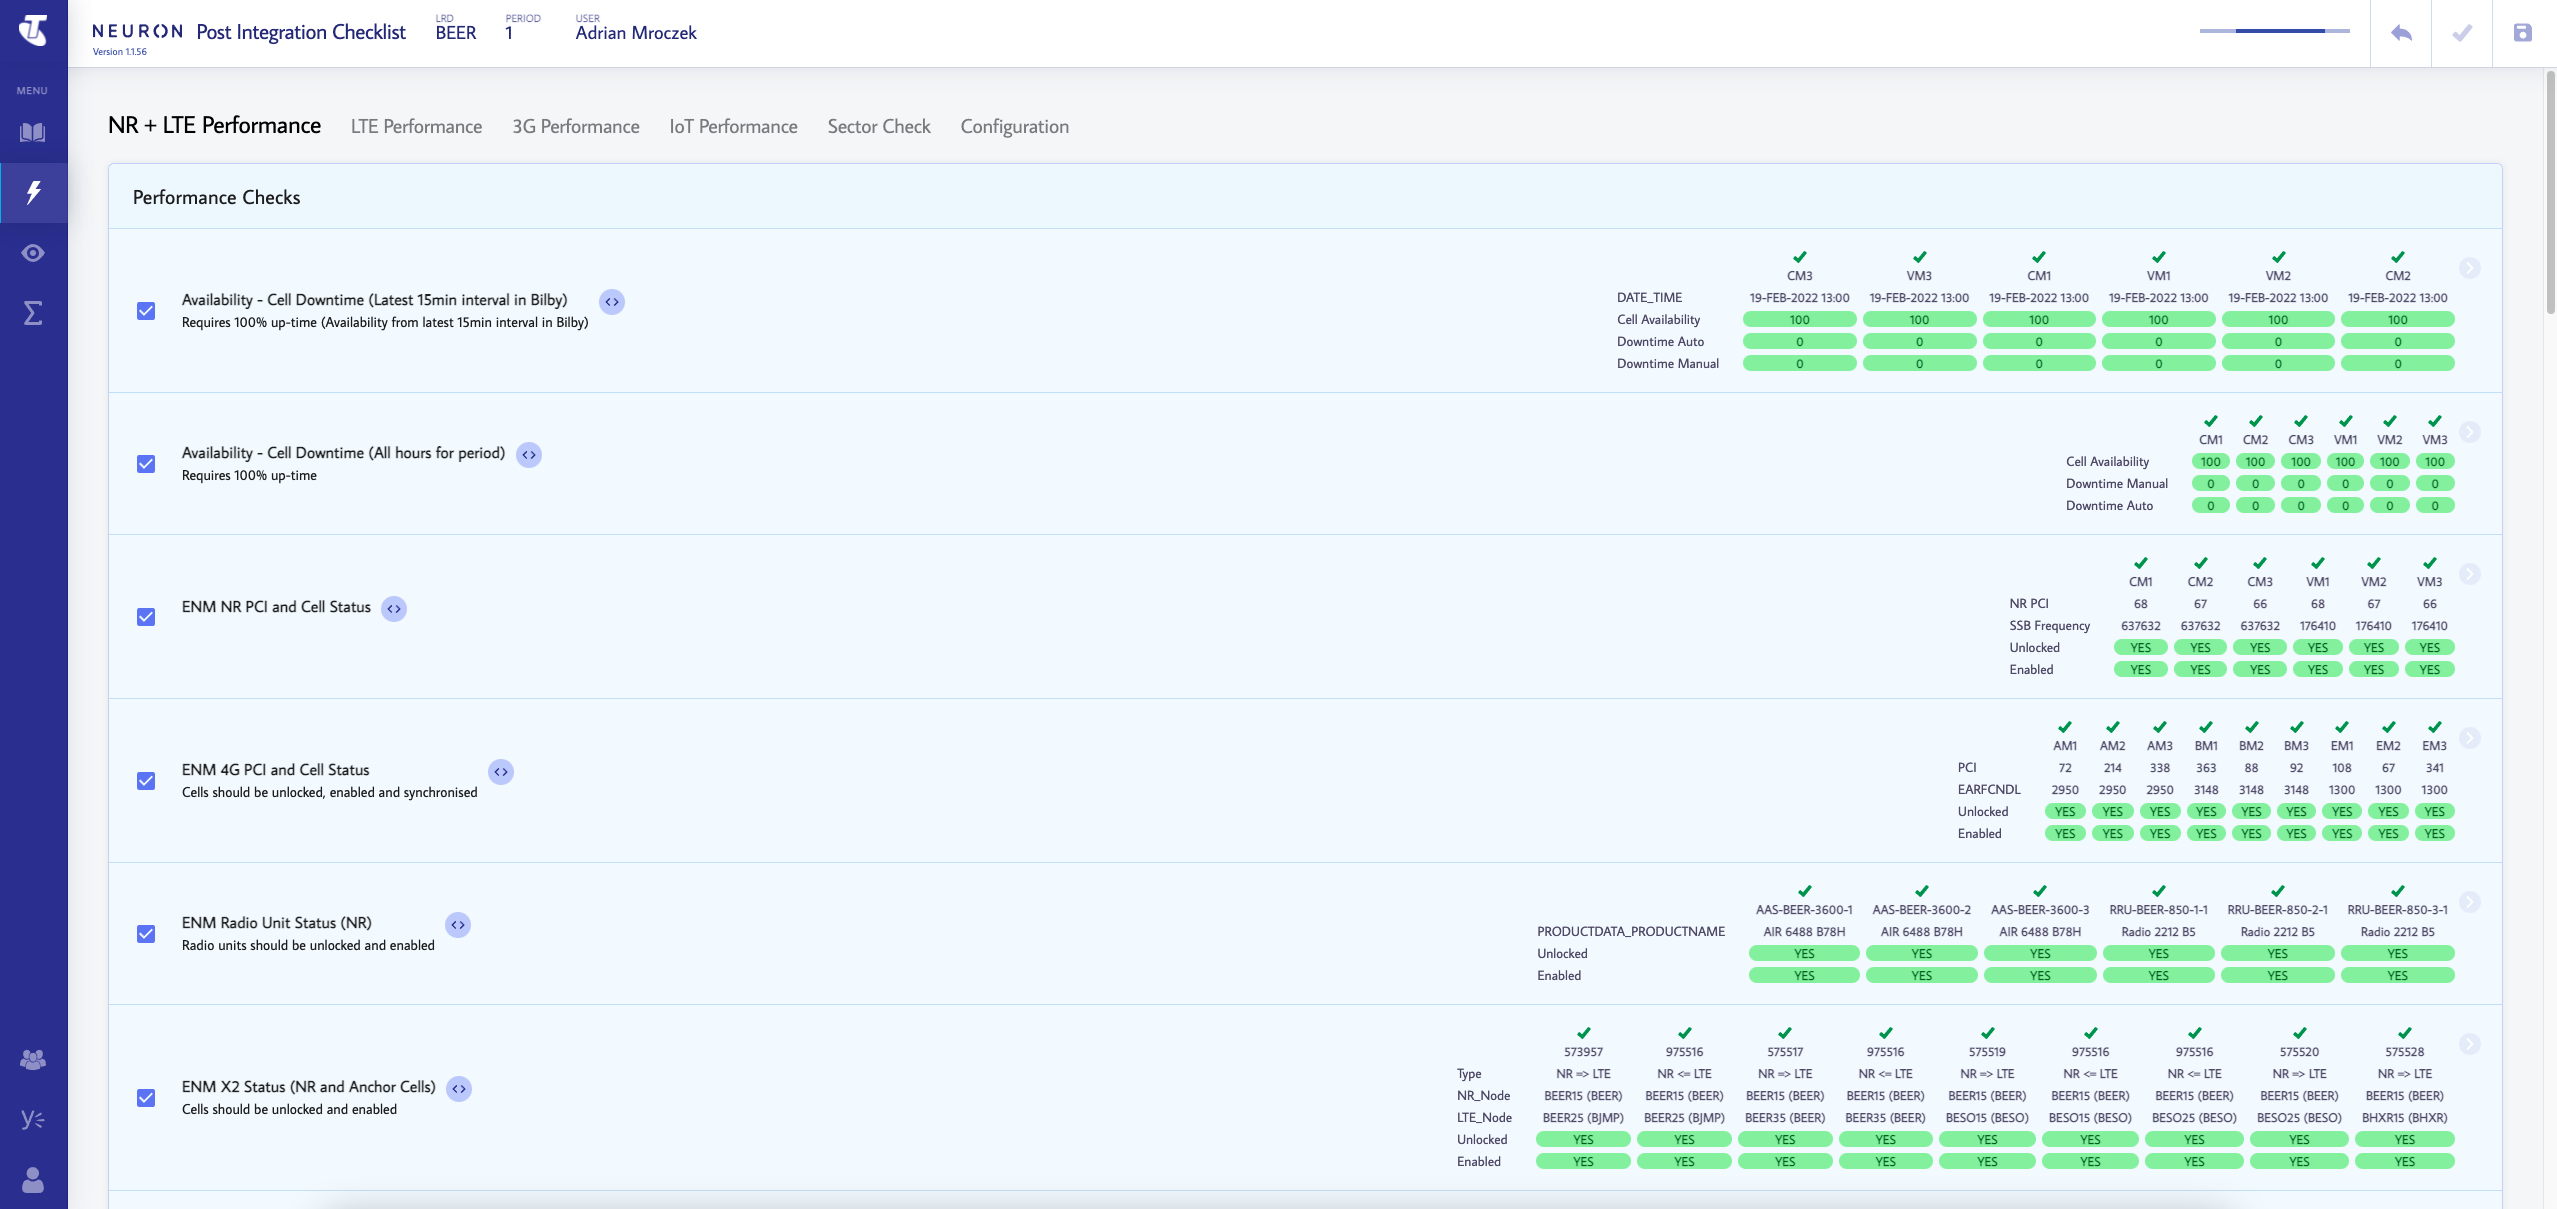Open the single user profile sidebar icon

point(33,1180)
